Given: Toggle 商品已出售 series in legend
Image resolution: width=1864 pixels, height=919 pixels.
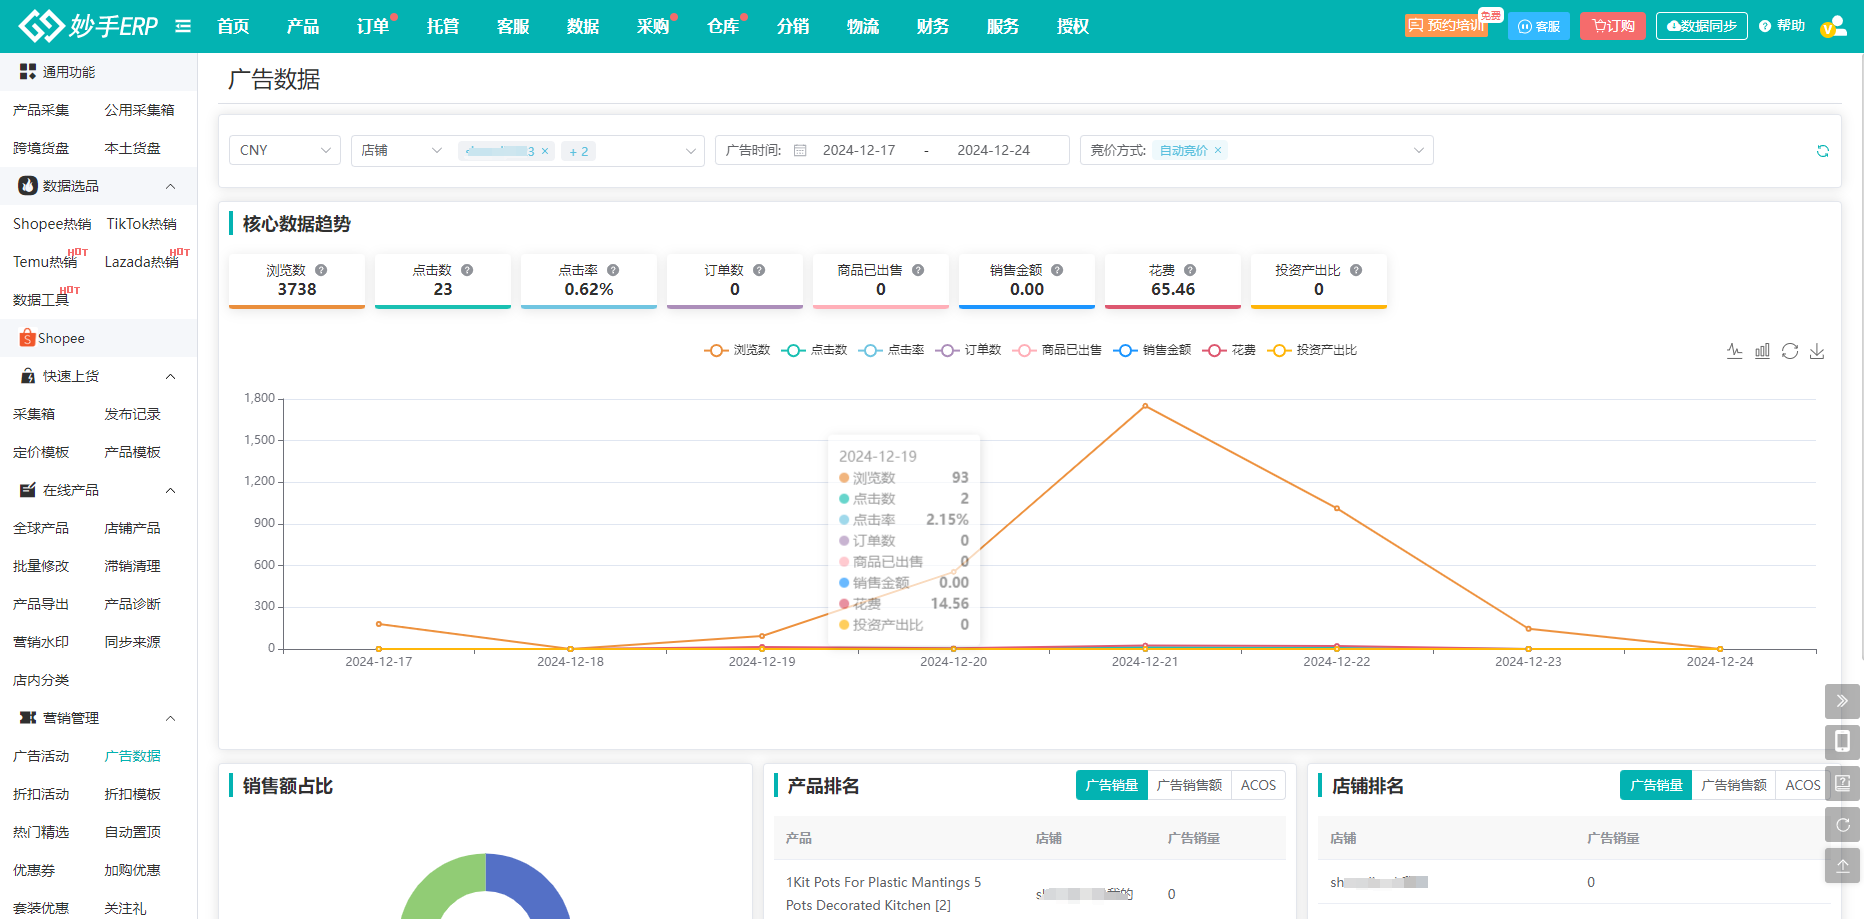Looking at the screenshot, I should tap(1057, 350).
